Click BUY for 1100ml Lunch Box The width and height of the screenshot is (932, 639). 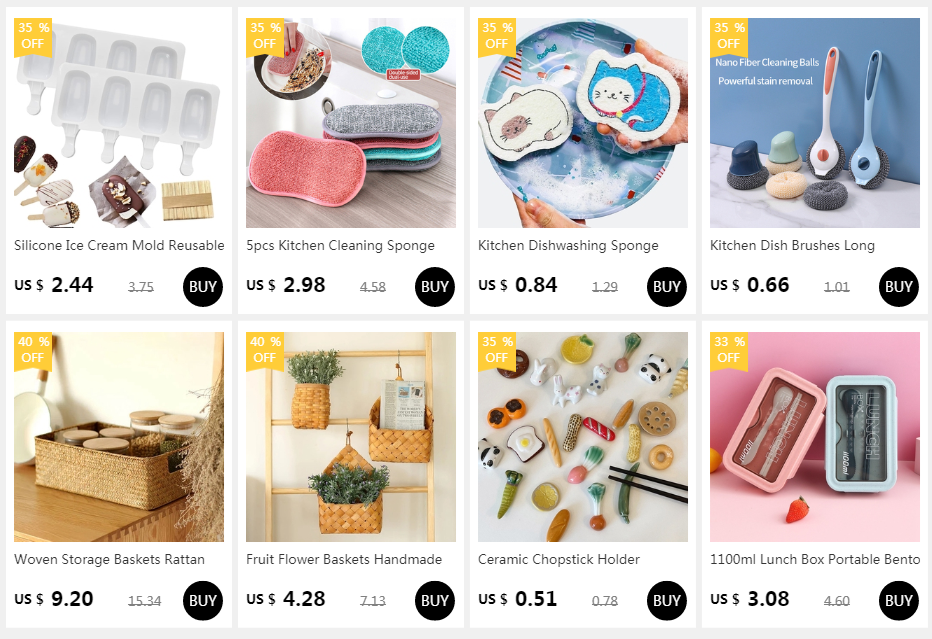[x=898, y=601]
